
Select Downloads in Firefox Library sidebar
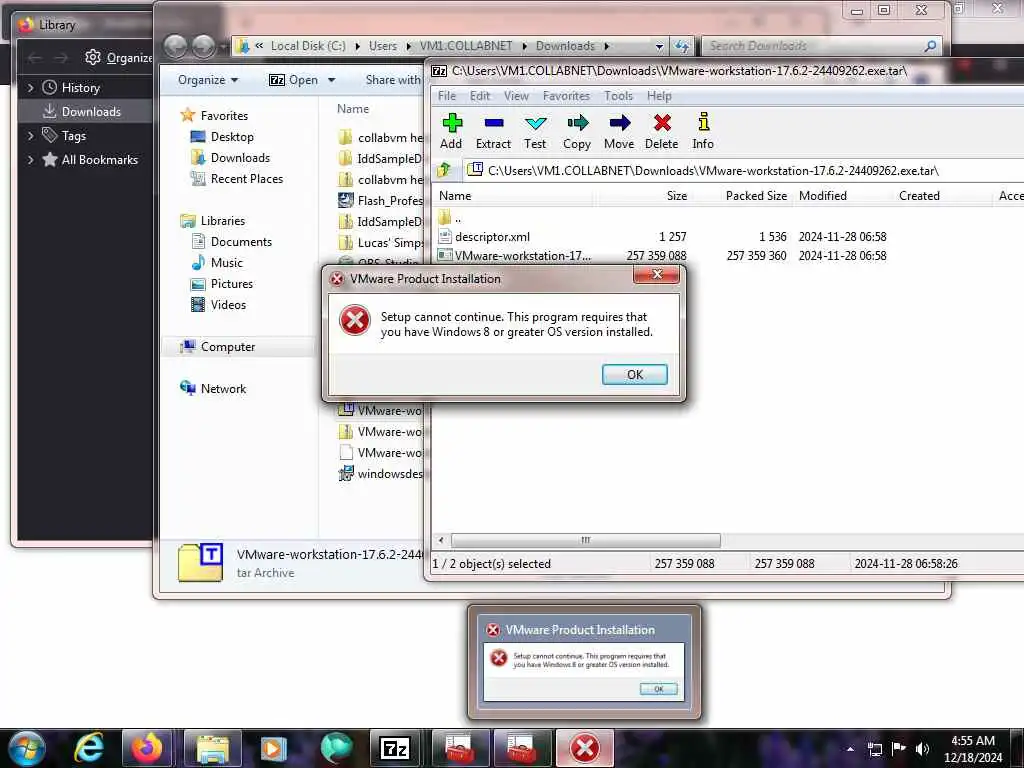click(85, 112)
